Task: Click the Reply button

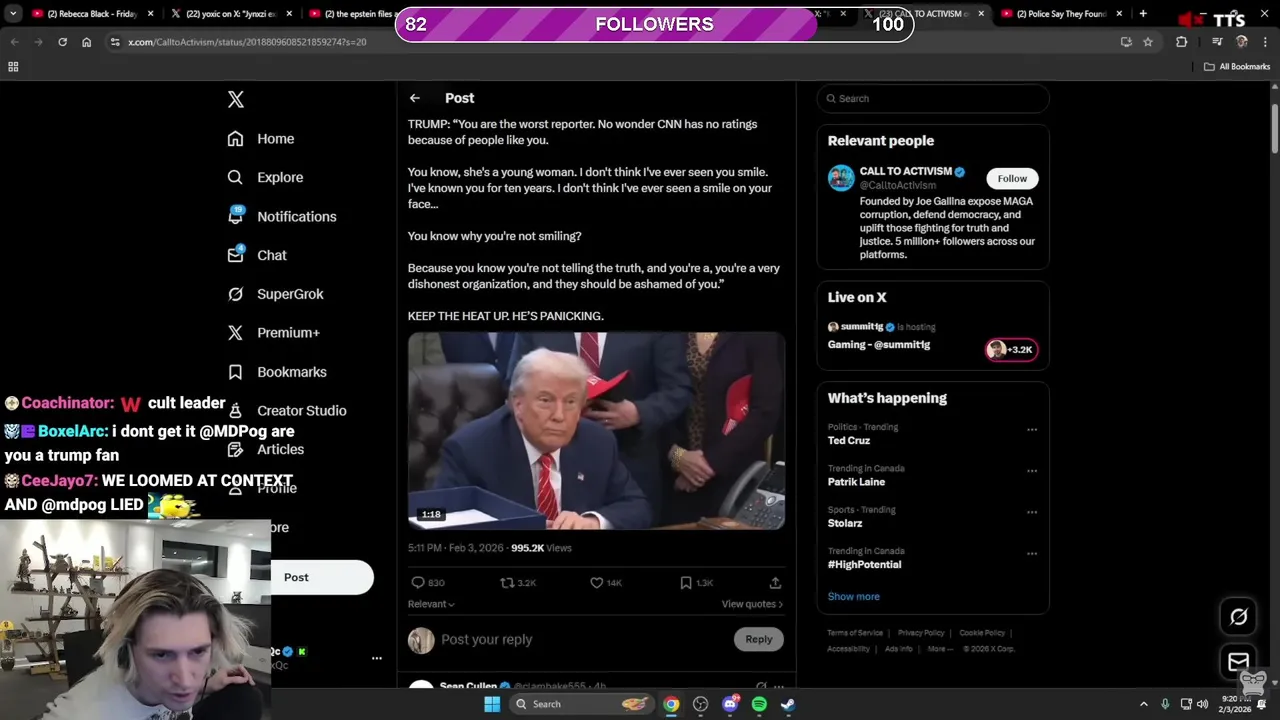Action: [x=759, y=639]
